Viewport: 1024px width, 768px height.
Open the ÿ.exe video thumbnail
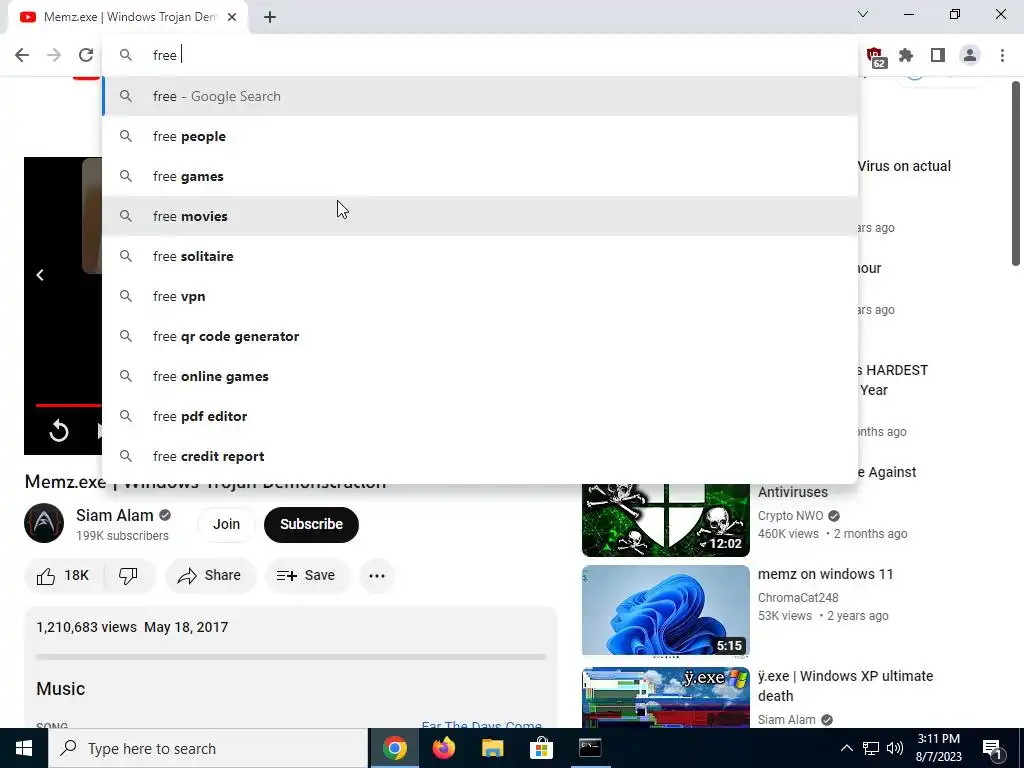[x=665, y=697]
